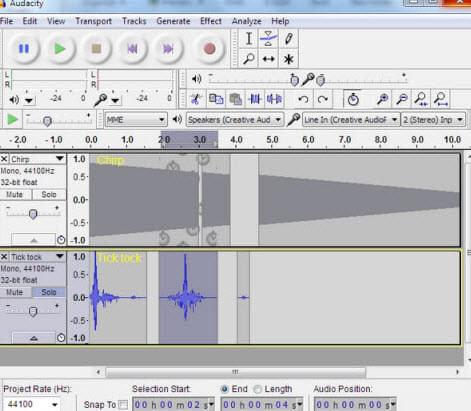
Task: Click the Fit Project zoom icon
Action: click(441, 99)
